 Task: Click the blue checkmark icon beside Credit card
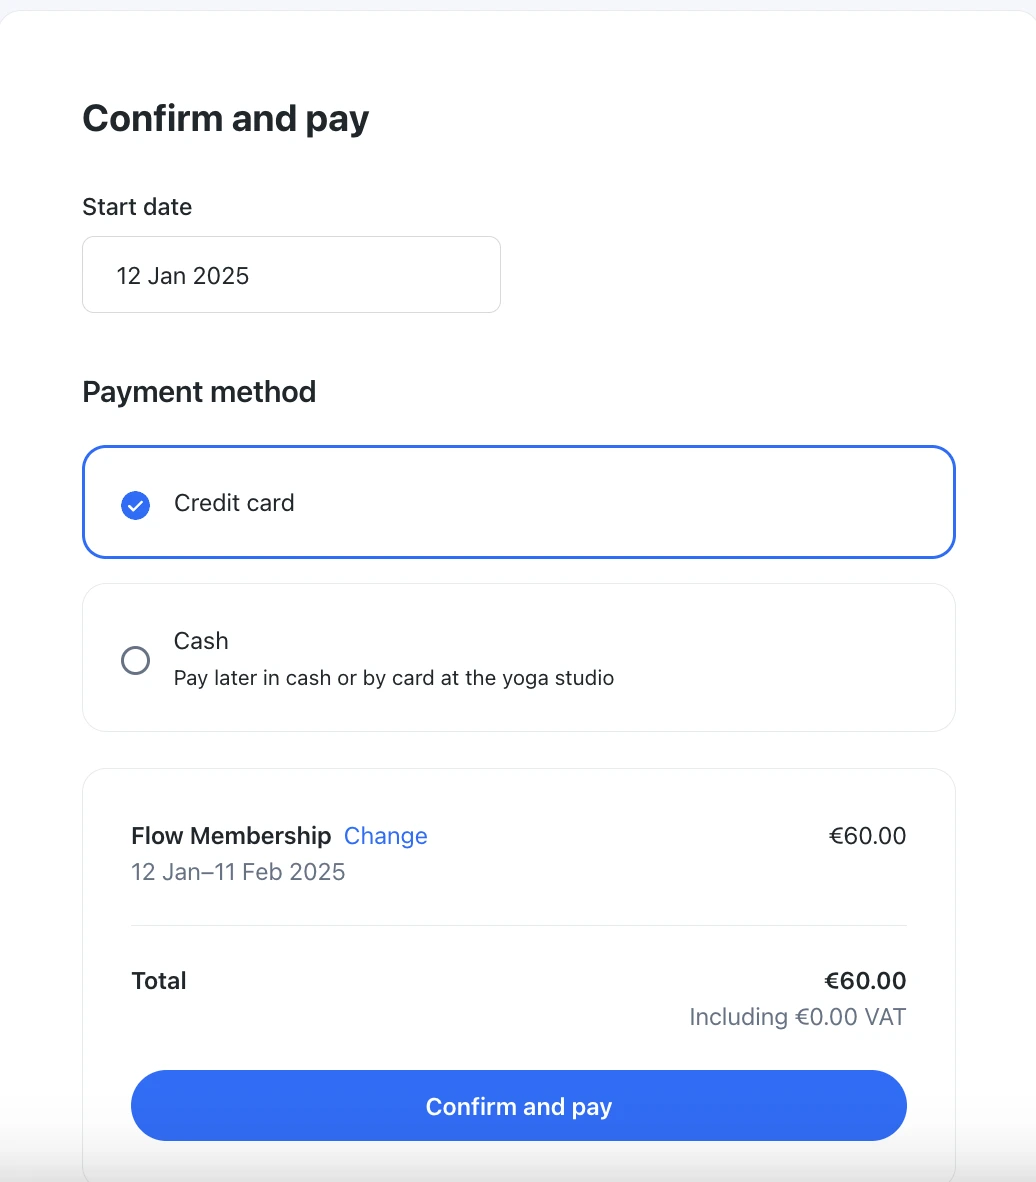[135, 505]
